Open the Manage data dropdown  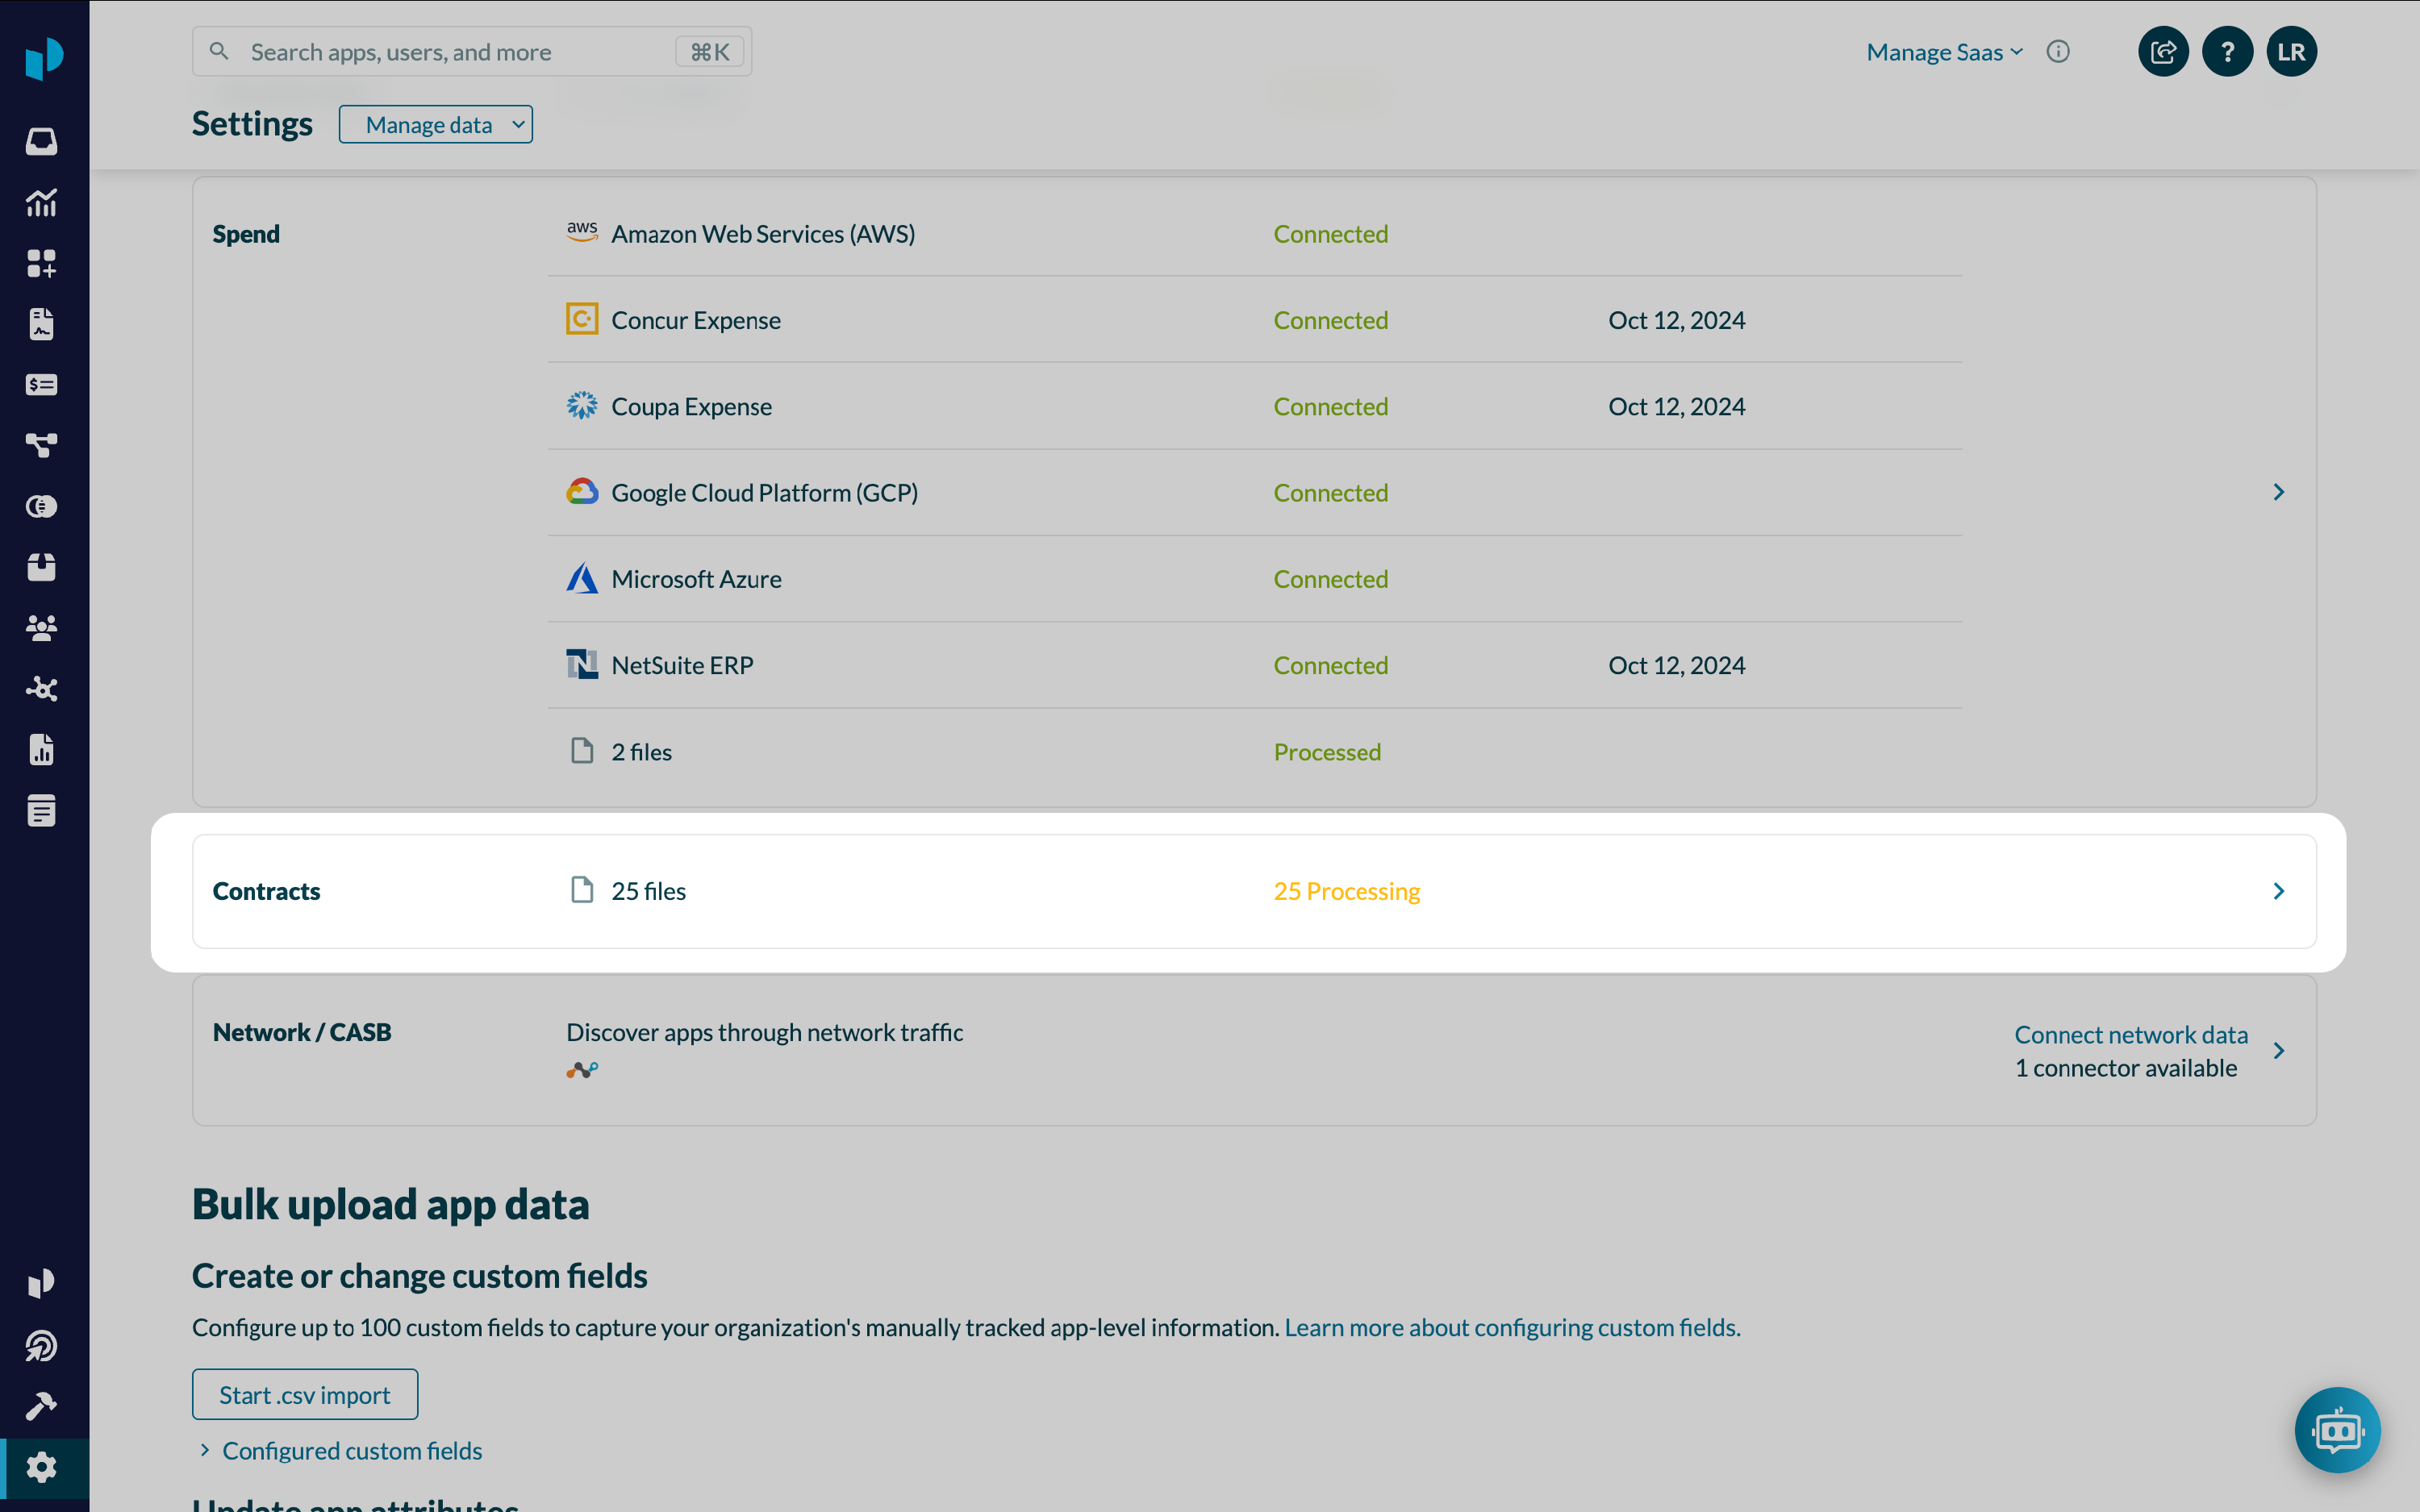pyautogui.click(x=435, y=125)
